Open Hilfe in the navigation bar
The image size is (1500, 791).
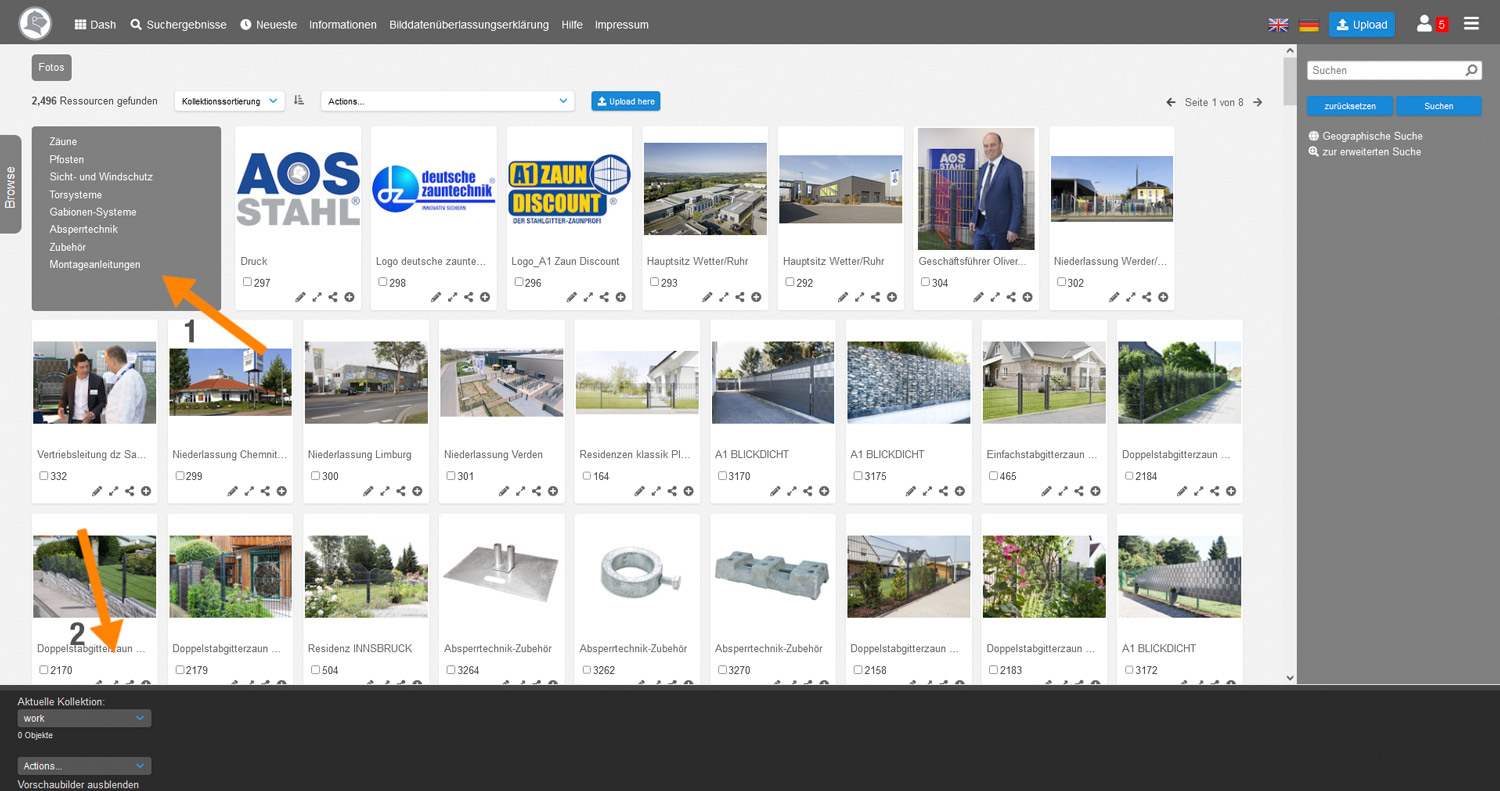point(572,25)
